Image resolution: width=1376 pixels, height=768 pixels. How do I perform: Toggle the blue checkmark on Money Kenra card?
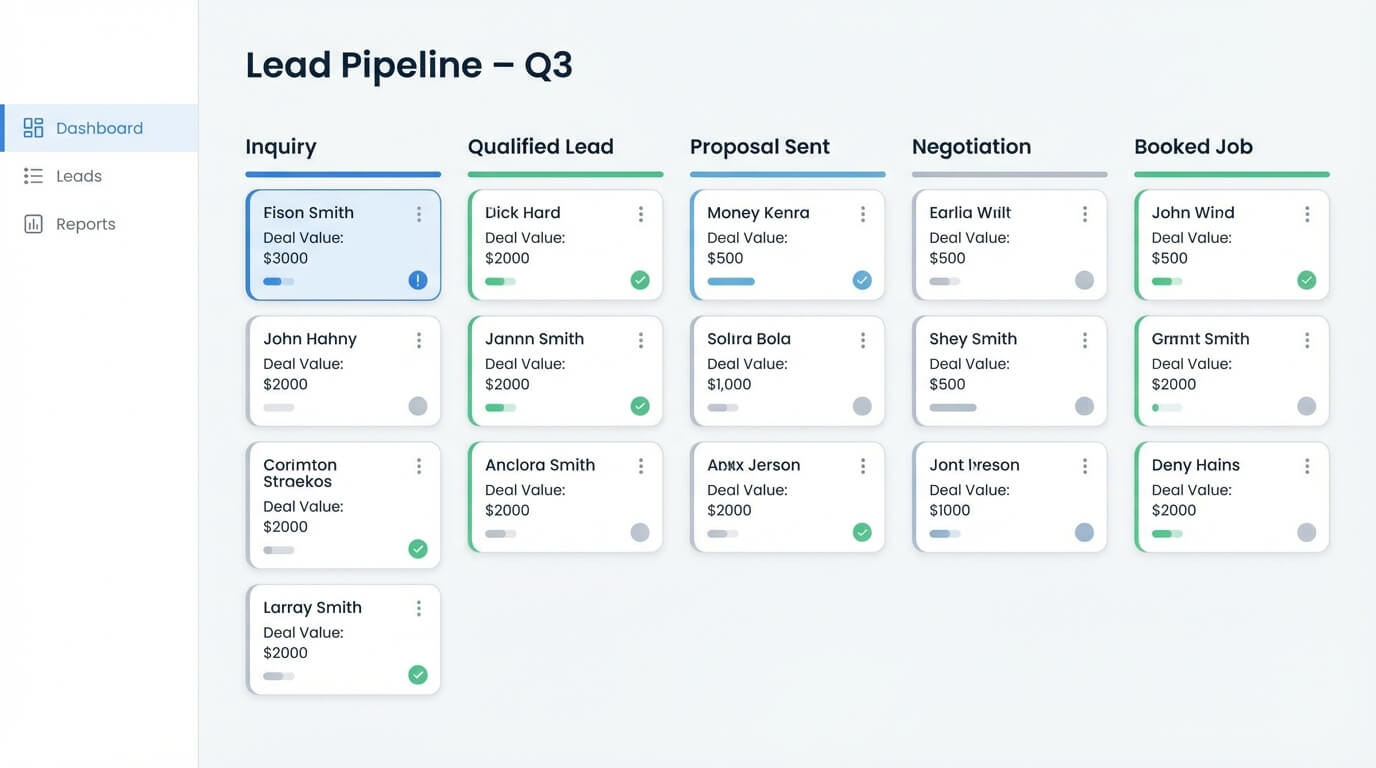[x=862, y=280]
